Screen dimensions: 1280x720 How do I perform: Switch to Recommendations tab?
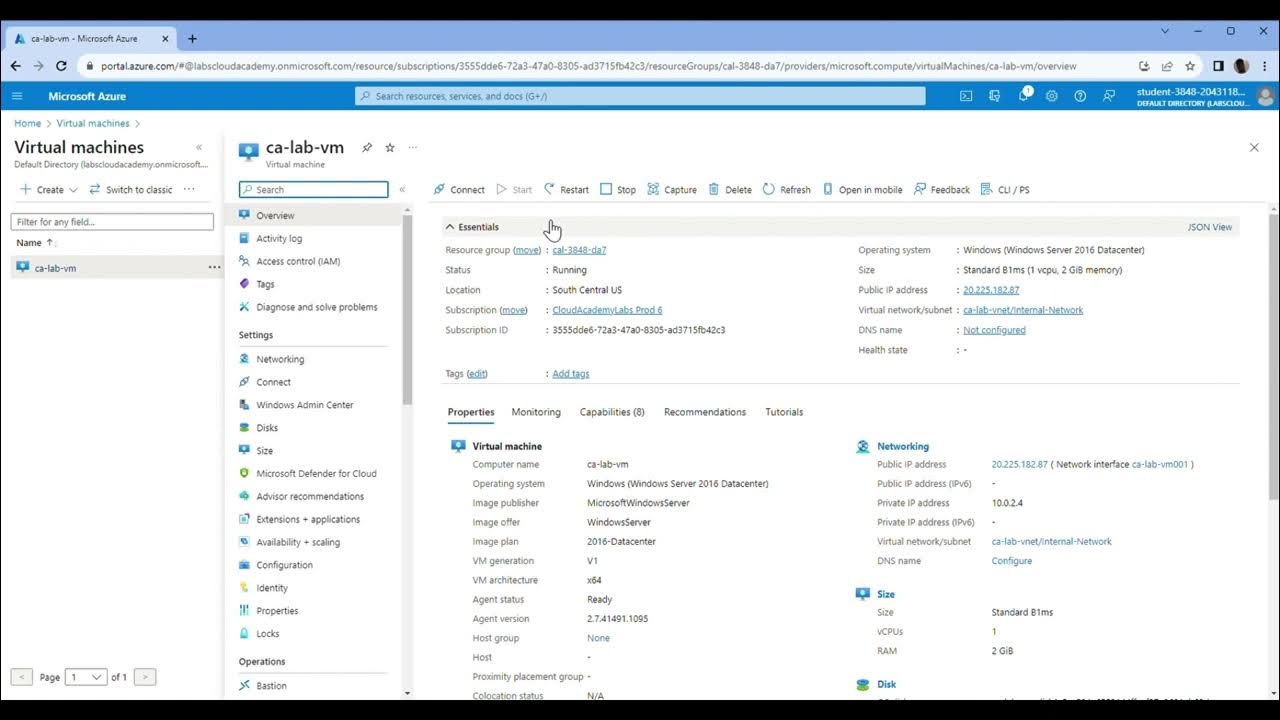click(705, 412)
